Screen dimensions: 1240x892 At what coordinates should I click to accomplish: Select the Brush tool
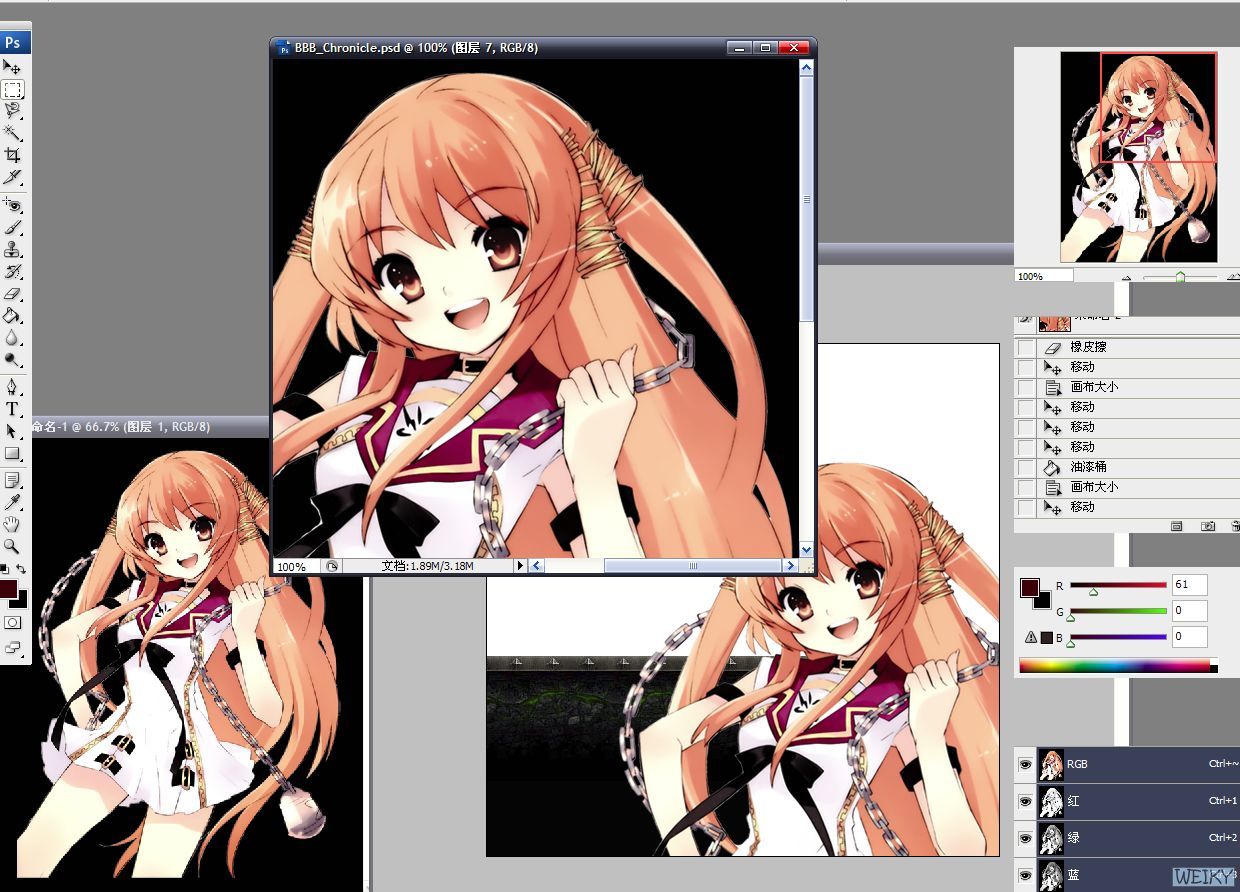click(13, 228)
